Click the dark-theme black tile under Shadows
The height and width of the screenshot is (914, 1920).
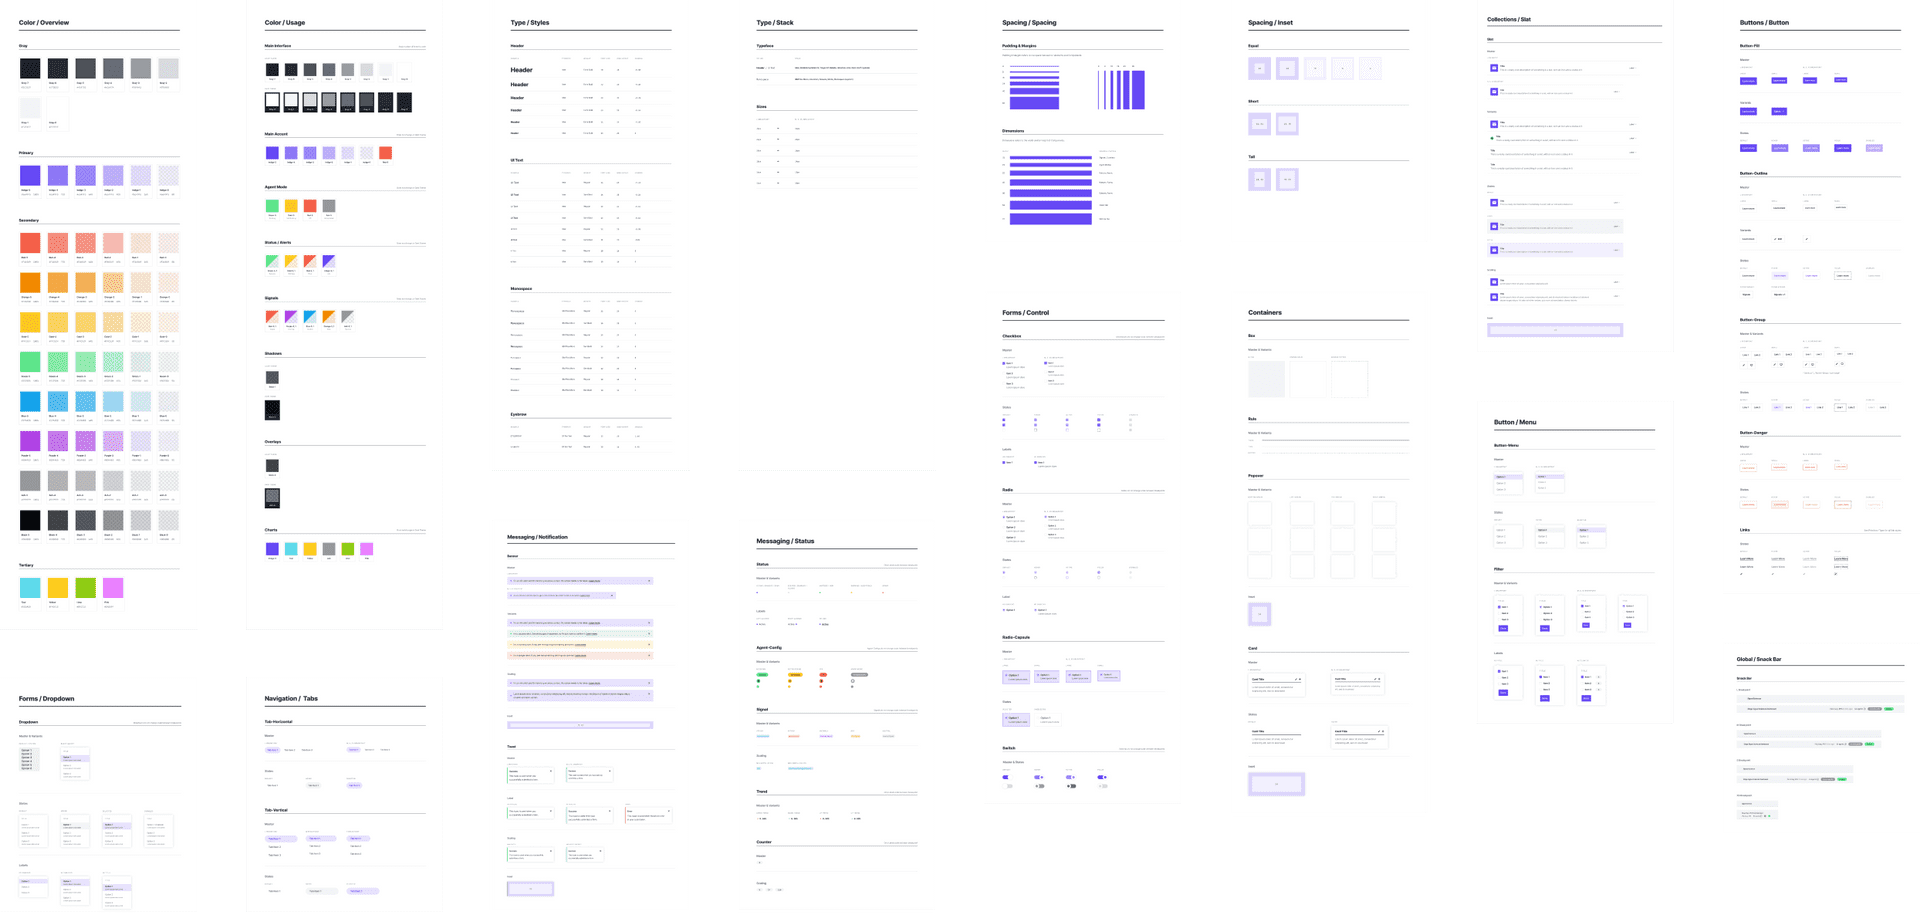coord(272,410)
